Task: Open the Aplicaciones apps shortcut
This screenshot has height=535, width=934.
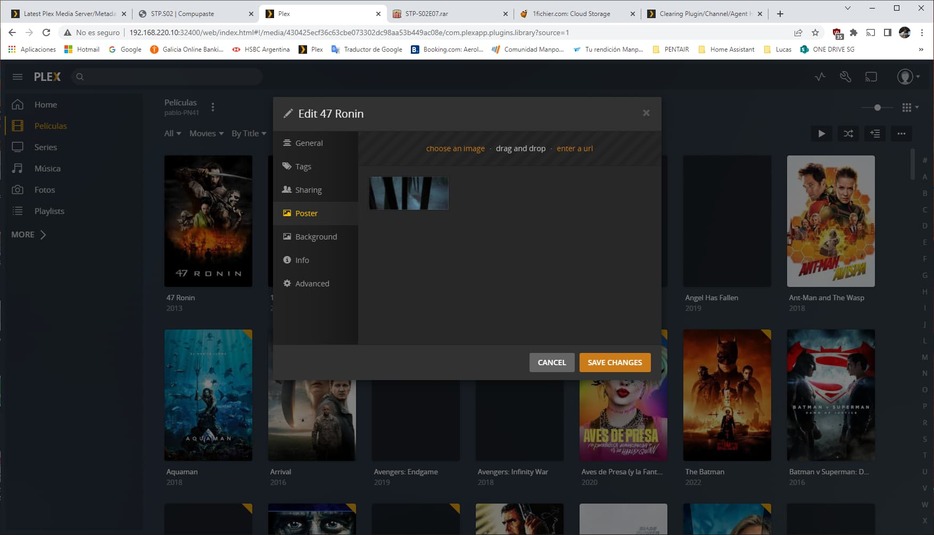Action: [32, 49]
